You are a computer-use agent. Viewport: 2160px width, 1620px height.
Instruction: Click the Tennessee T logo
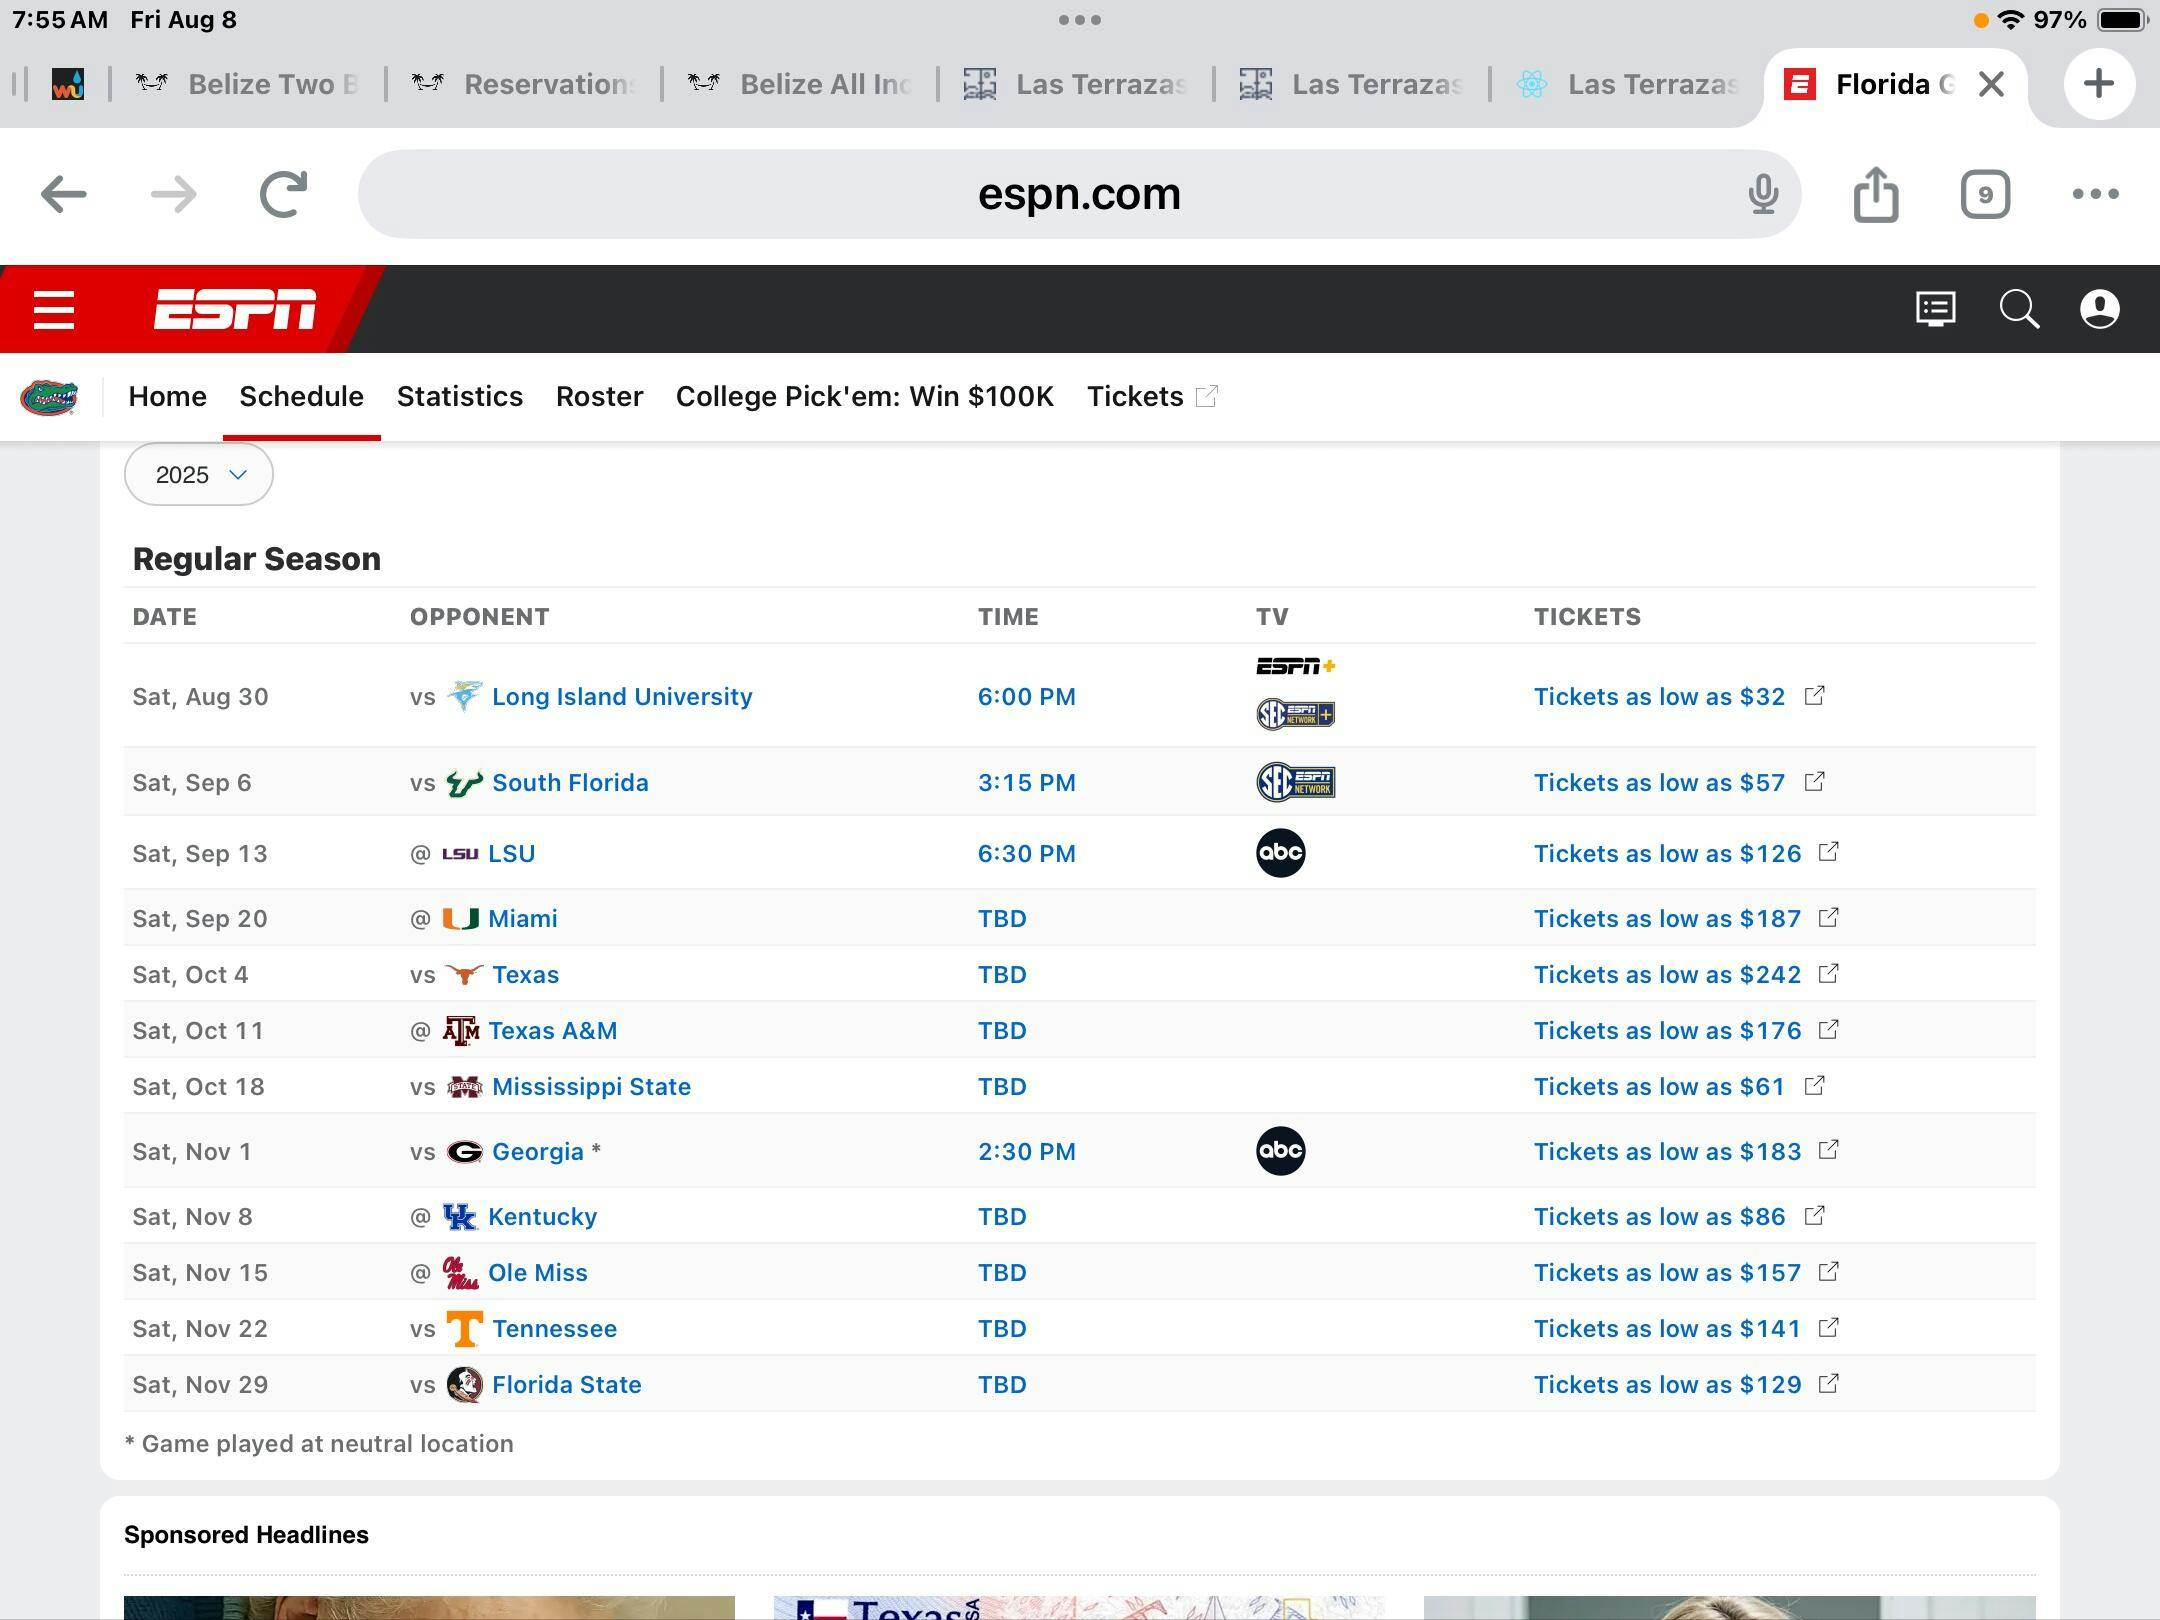click(464, 1329)
